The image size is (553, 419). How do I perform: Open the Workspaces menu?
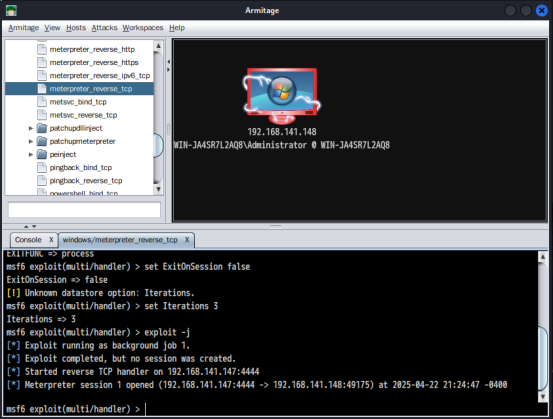[143, 28]
